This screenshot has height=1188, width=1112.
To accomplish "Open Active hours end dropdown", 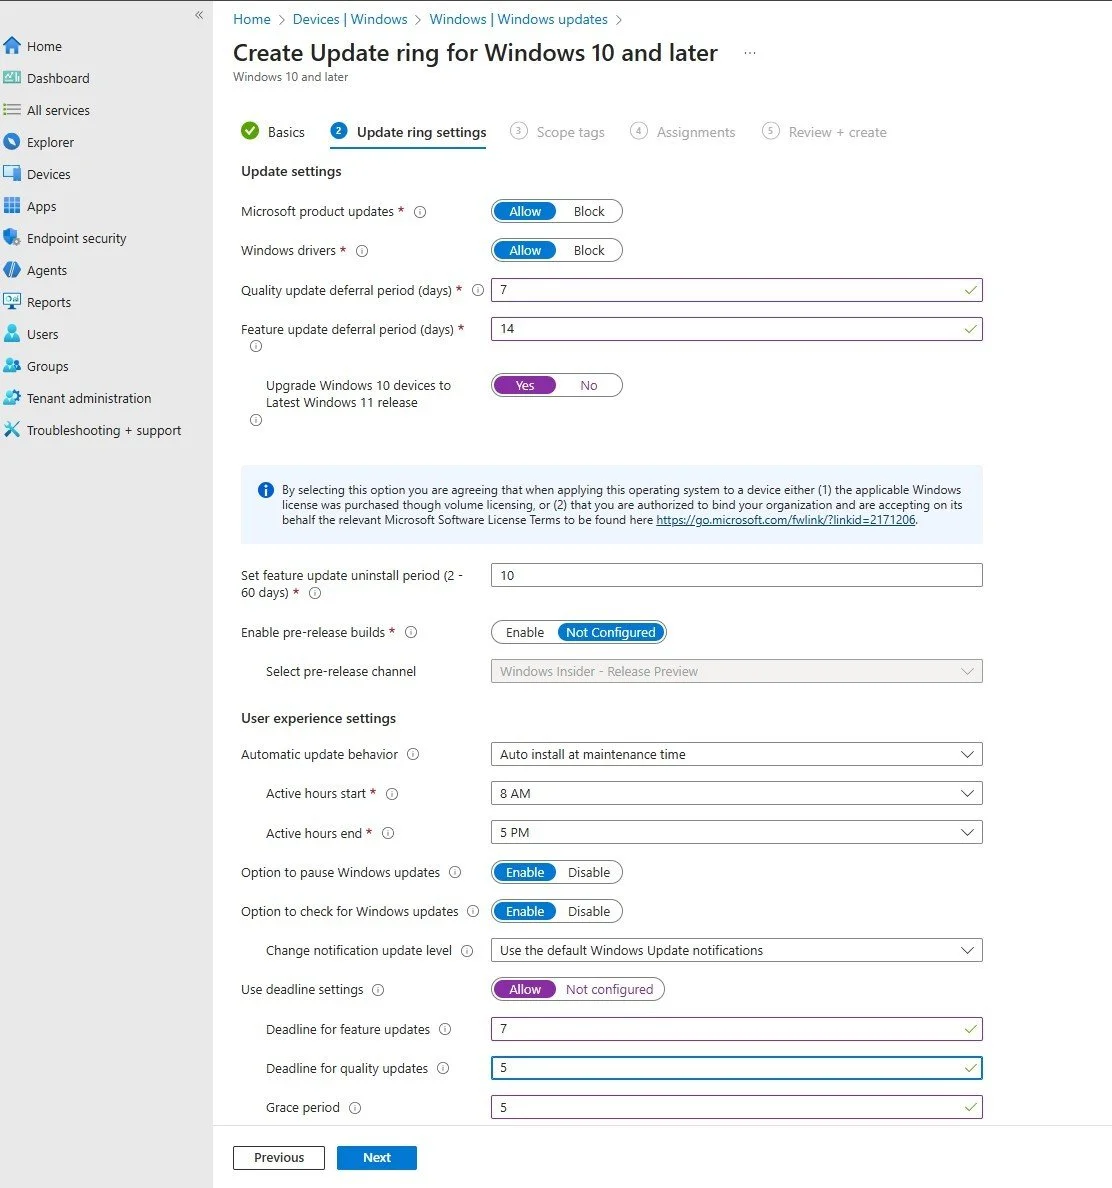I will point(736,833).
